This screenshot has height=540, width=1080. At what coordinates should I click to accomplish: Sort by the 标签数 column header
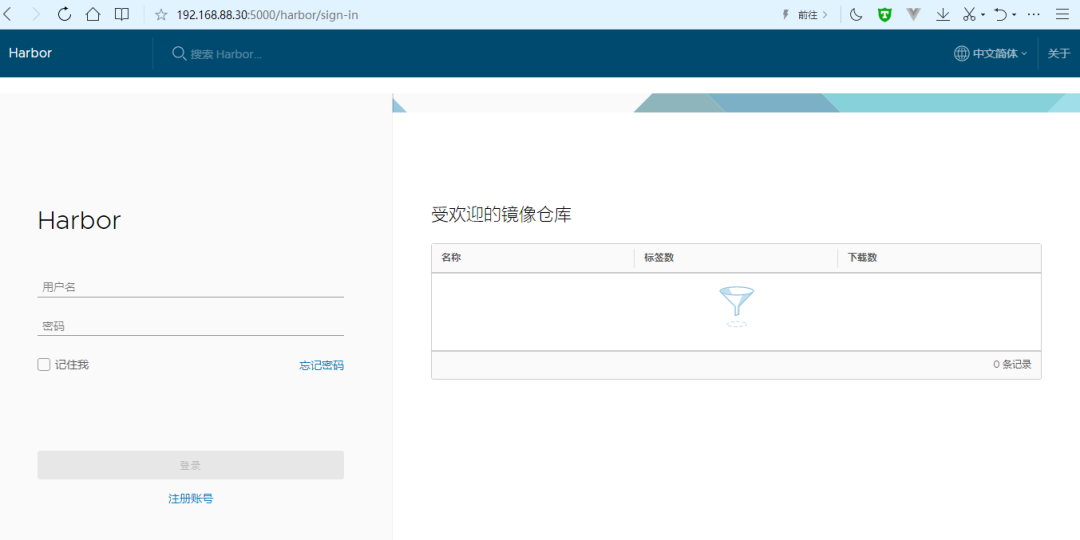point(659,258)
